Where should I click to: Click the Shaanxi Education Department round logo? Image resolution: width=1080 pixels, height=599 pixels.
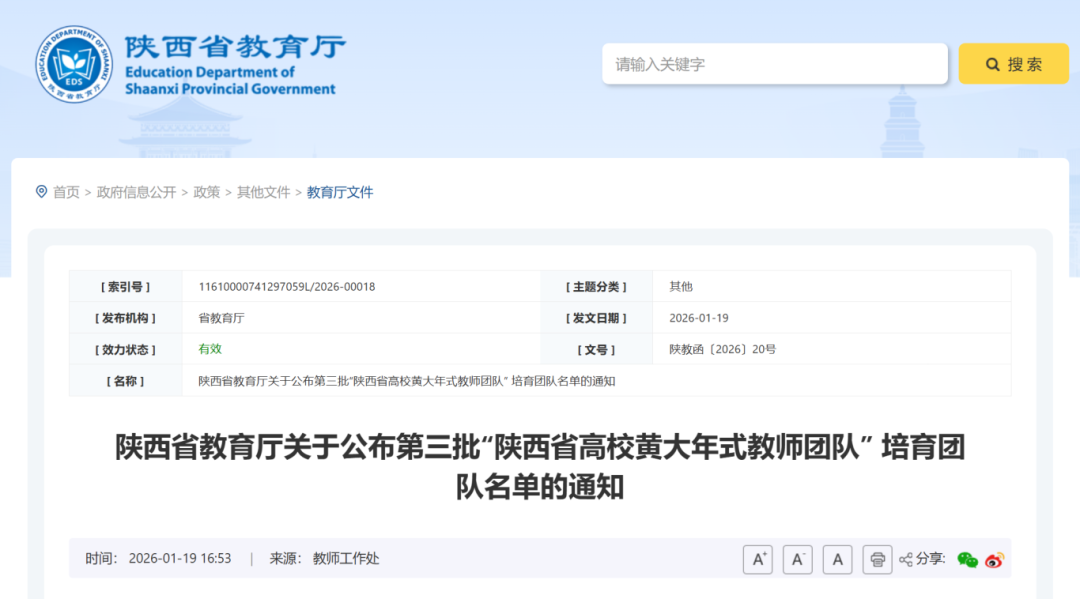[x=75, y=63]
